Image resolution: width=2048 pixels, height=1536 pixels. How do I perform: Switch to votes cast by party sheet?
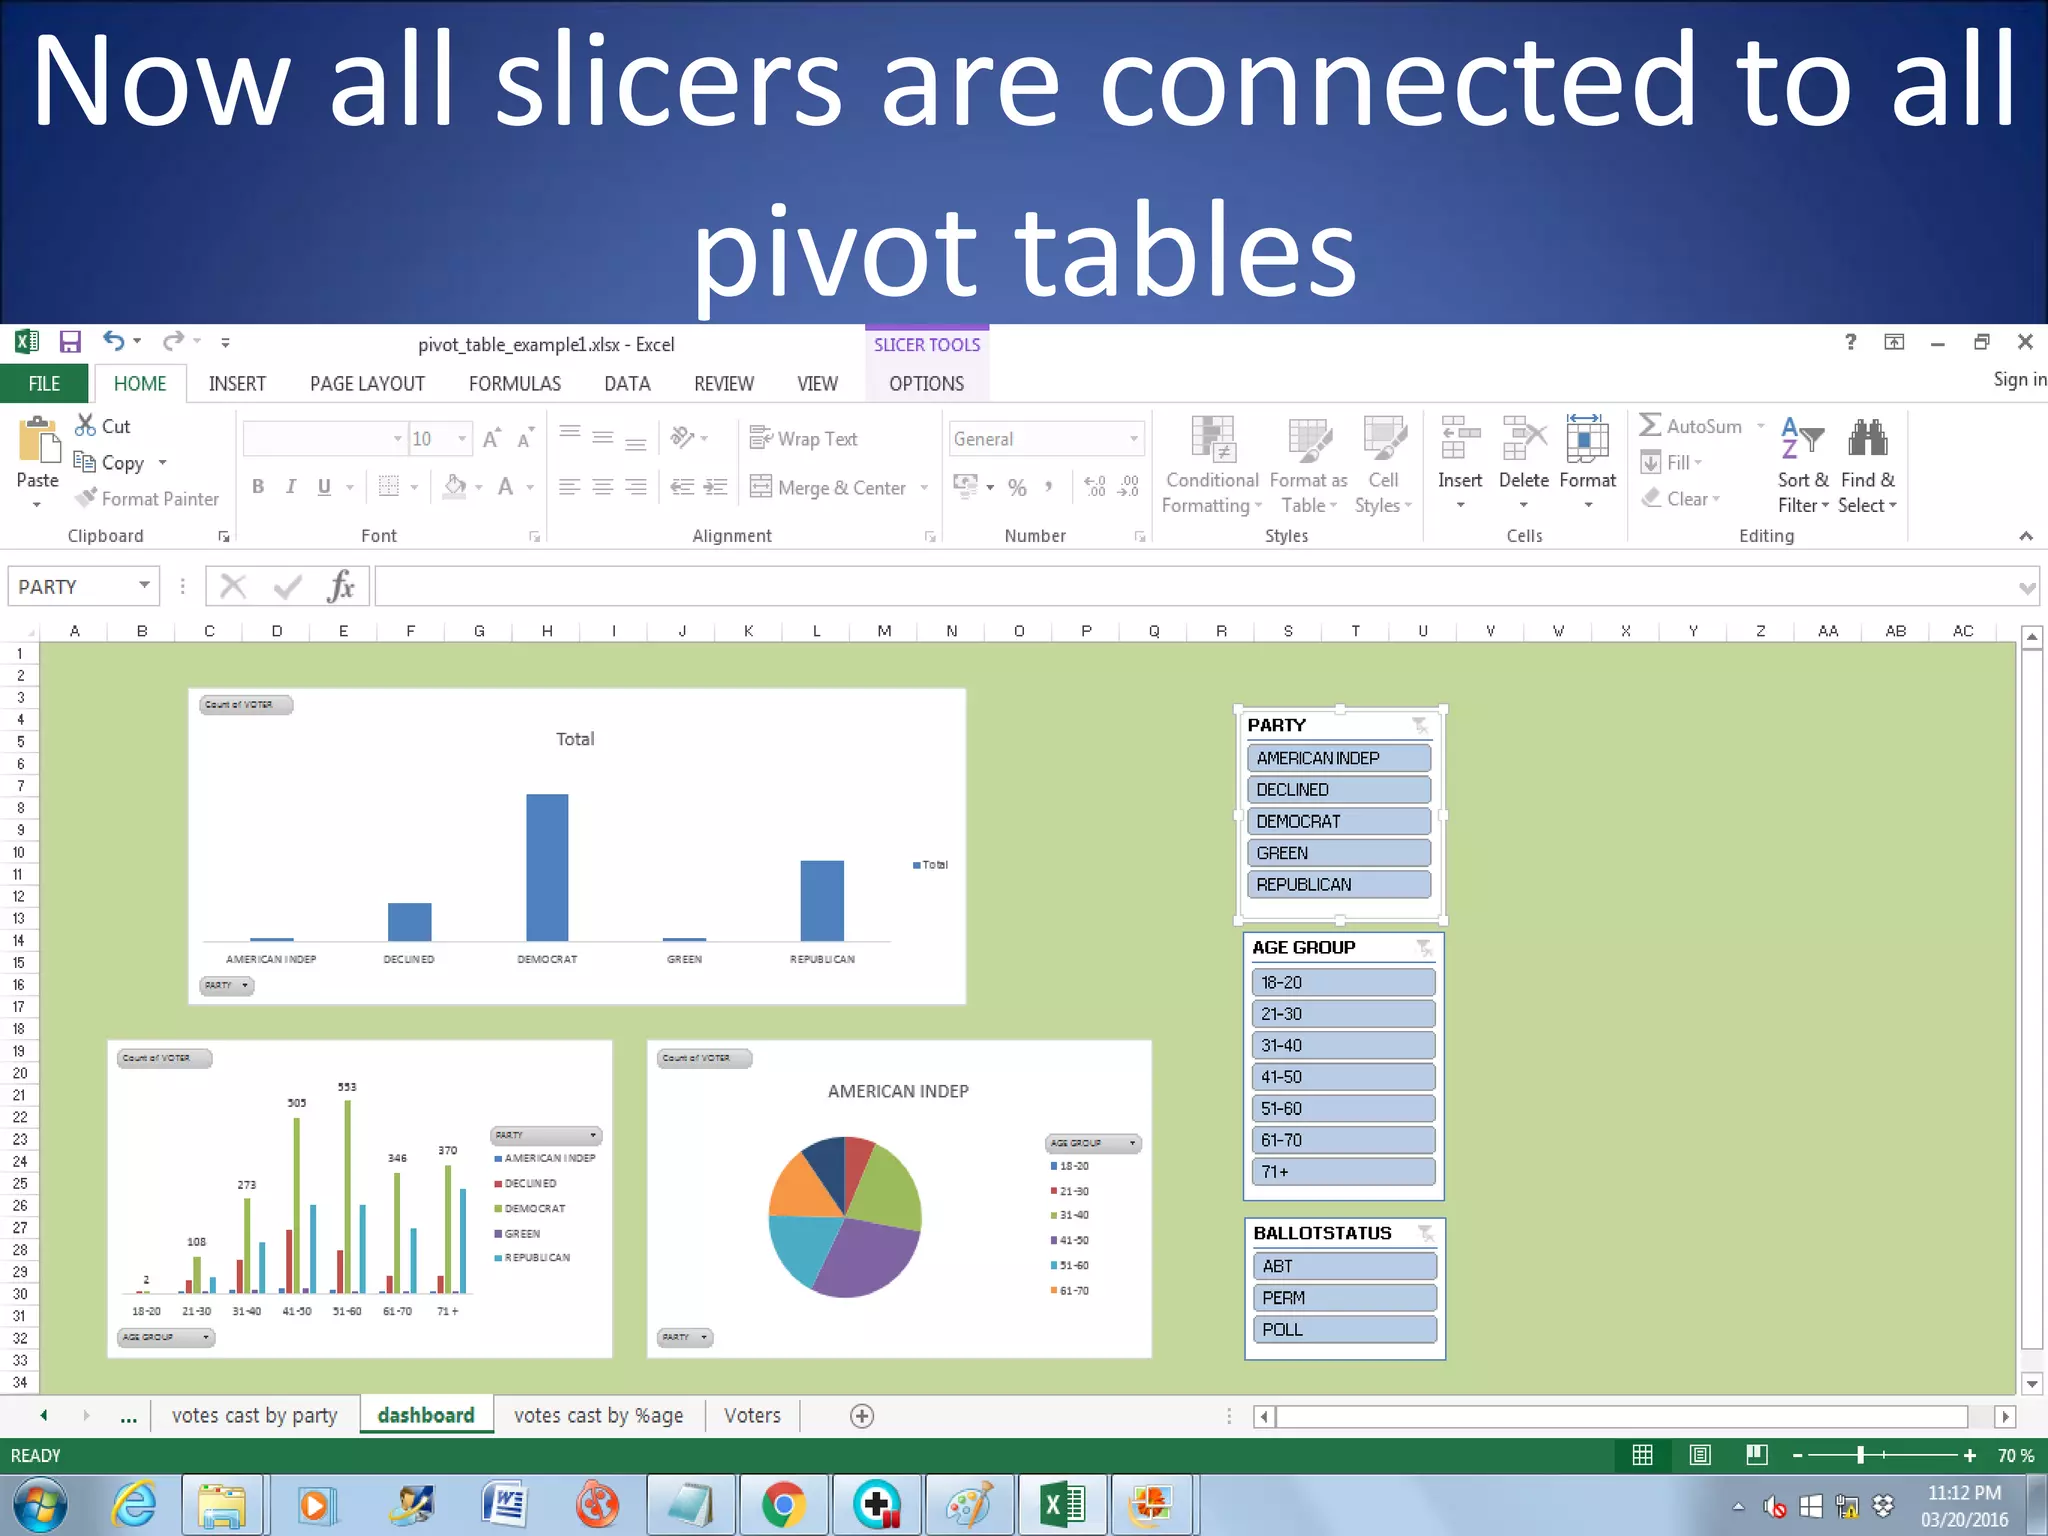pos(254,1415)
